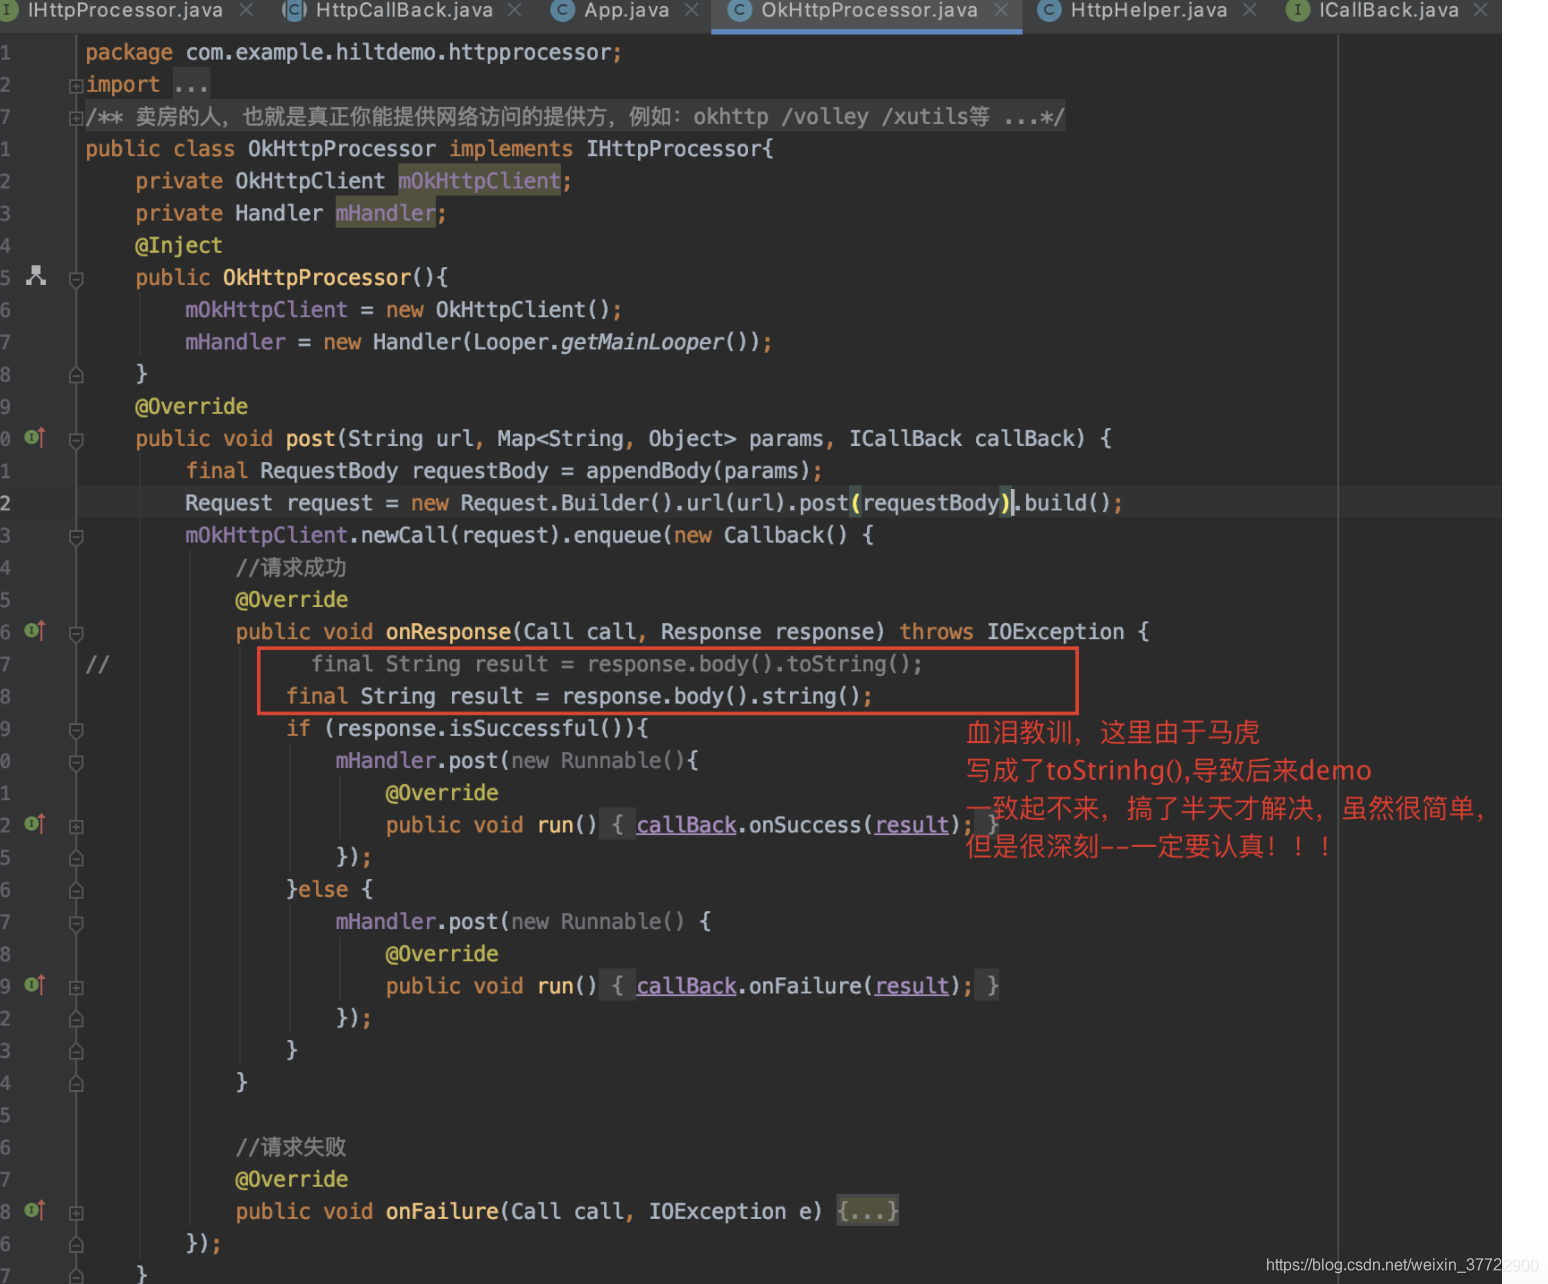
Task: Switch to the IHttpProcessor.java tab
Action: point(125,11)
